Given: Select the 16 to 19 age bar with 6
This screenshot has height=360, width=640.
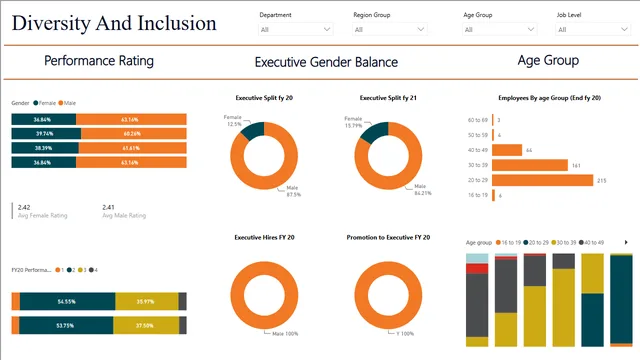Looking at the screenshot, I should coord(493,195).
